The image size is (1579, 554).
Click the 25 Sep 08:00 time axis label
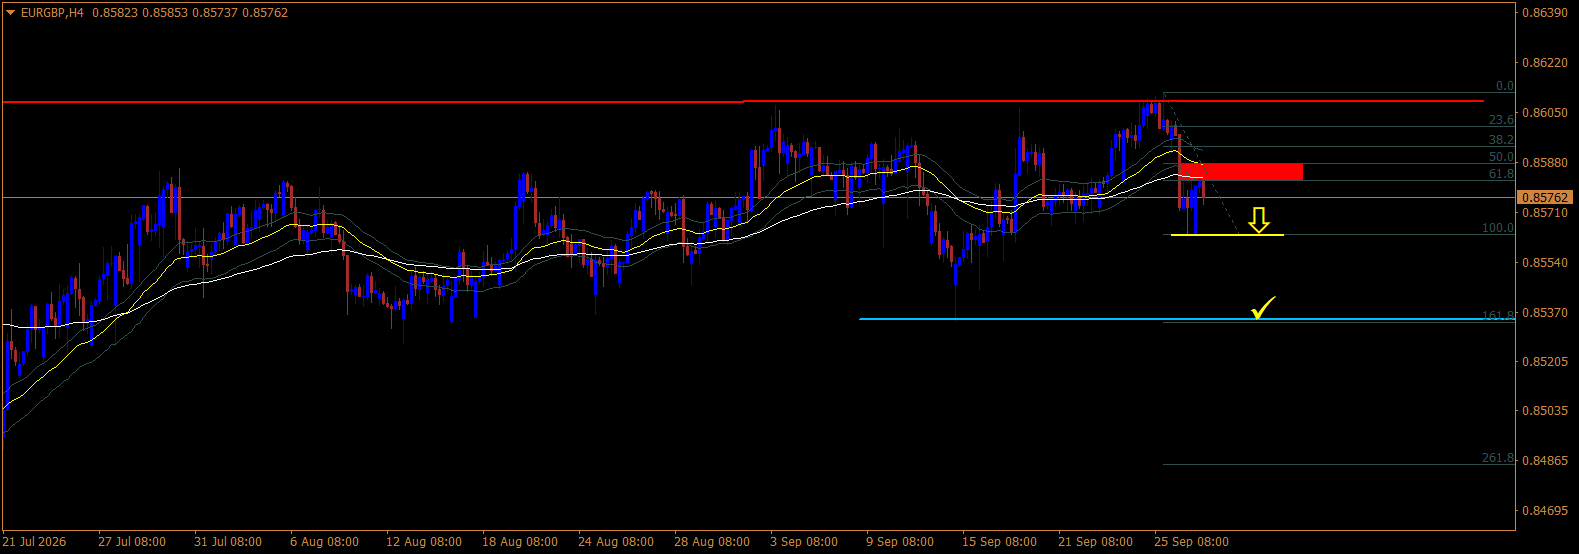(x=1191, y=542)
